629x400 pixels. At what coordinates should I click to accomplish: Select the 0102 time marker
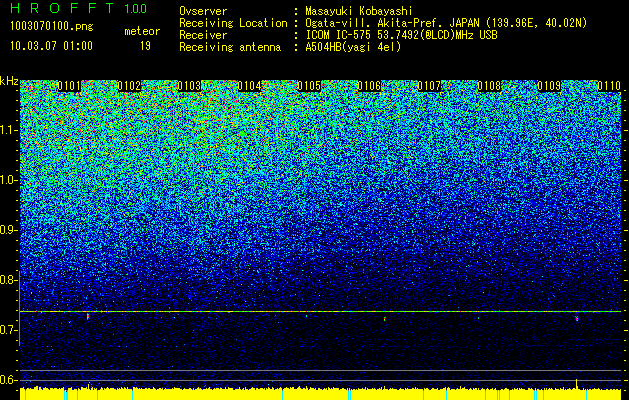[129, 86]
